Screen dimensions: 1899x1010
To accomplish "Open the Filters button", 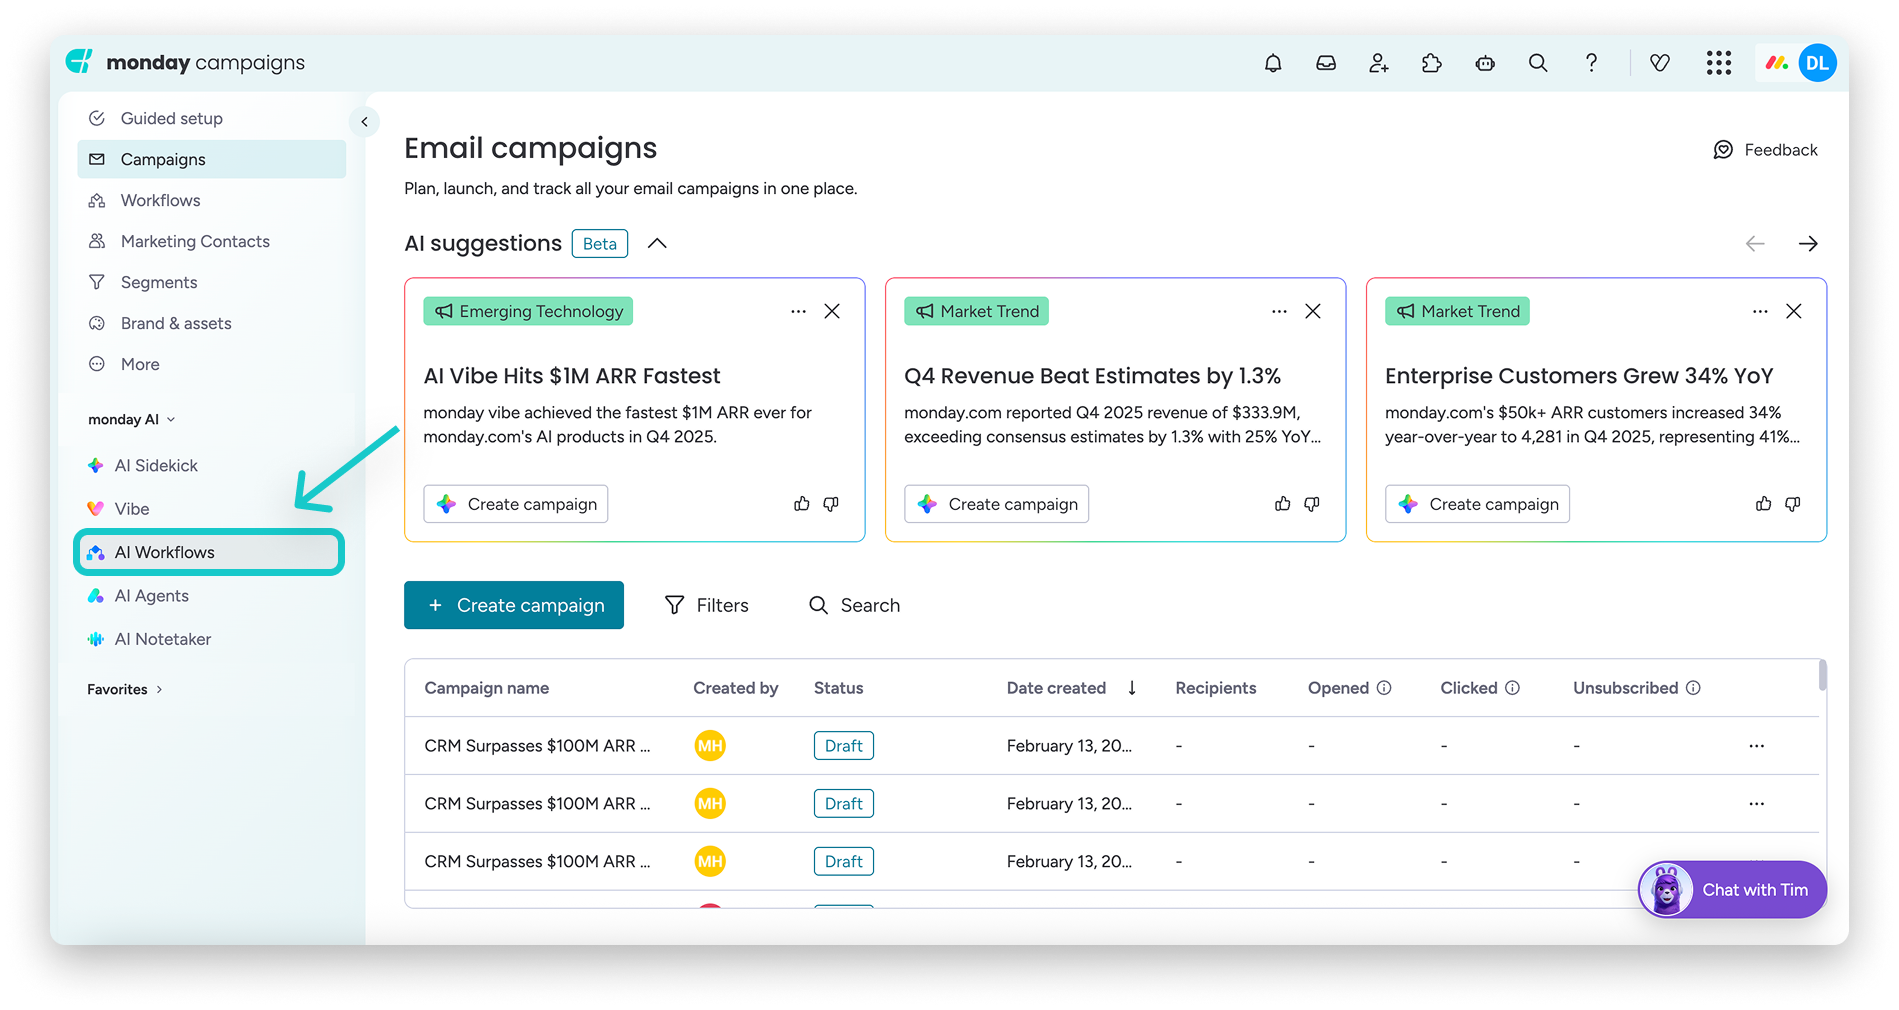I will coord(706,605).
